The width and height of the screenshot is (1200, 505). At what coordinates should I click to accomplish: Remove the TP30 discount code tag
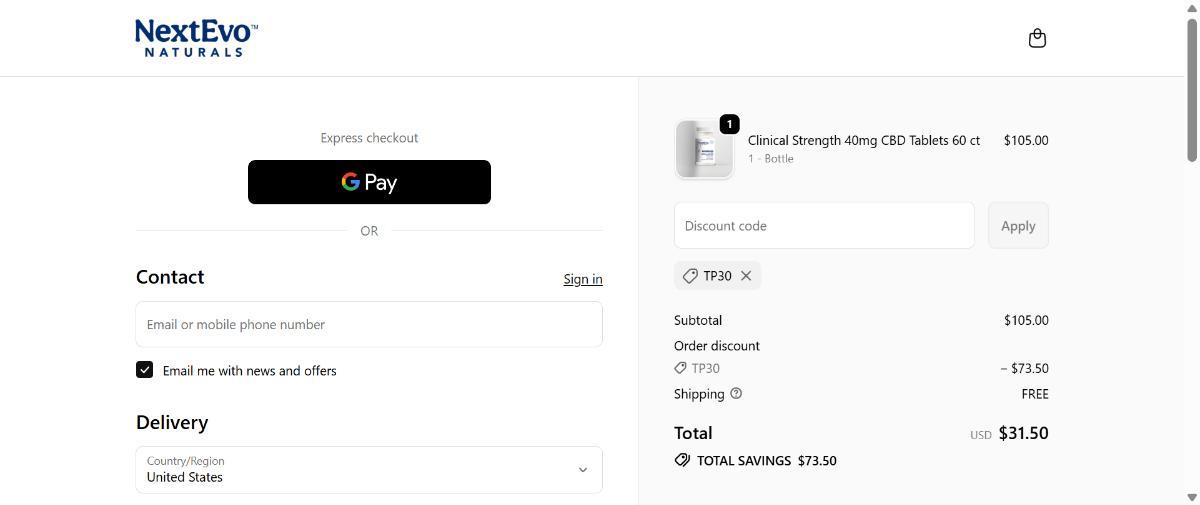(746, 276)
